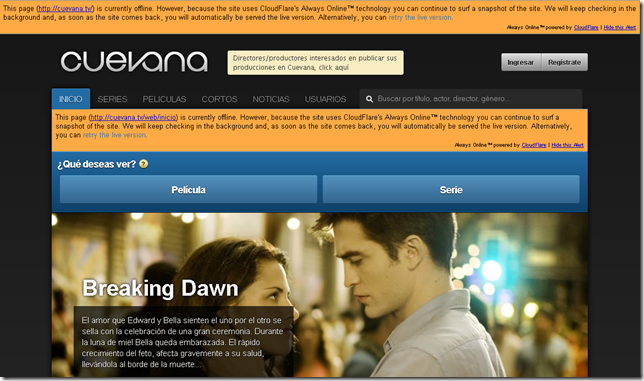
Task: Click the search by title input field
Action: tap(471, 99)
